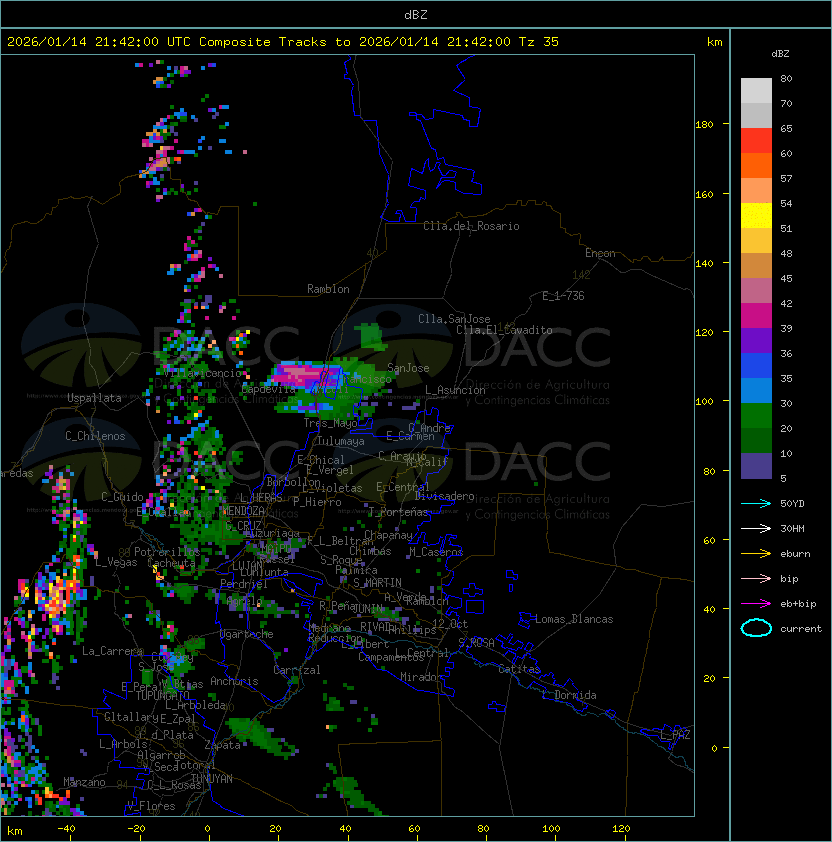This screenshot has width=832, height=842.
Task: Click the cyan 'current' ellipse symbol in legend
Action: (x=756, y=628)
